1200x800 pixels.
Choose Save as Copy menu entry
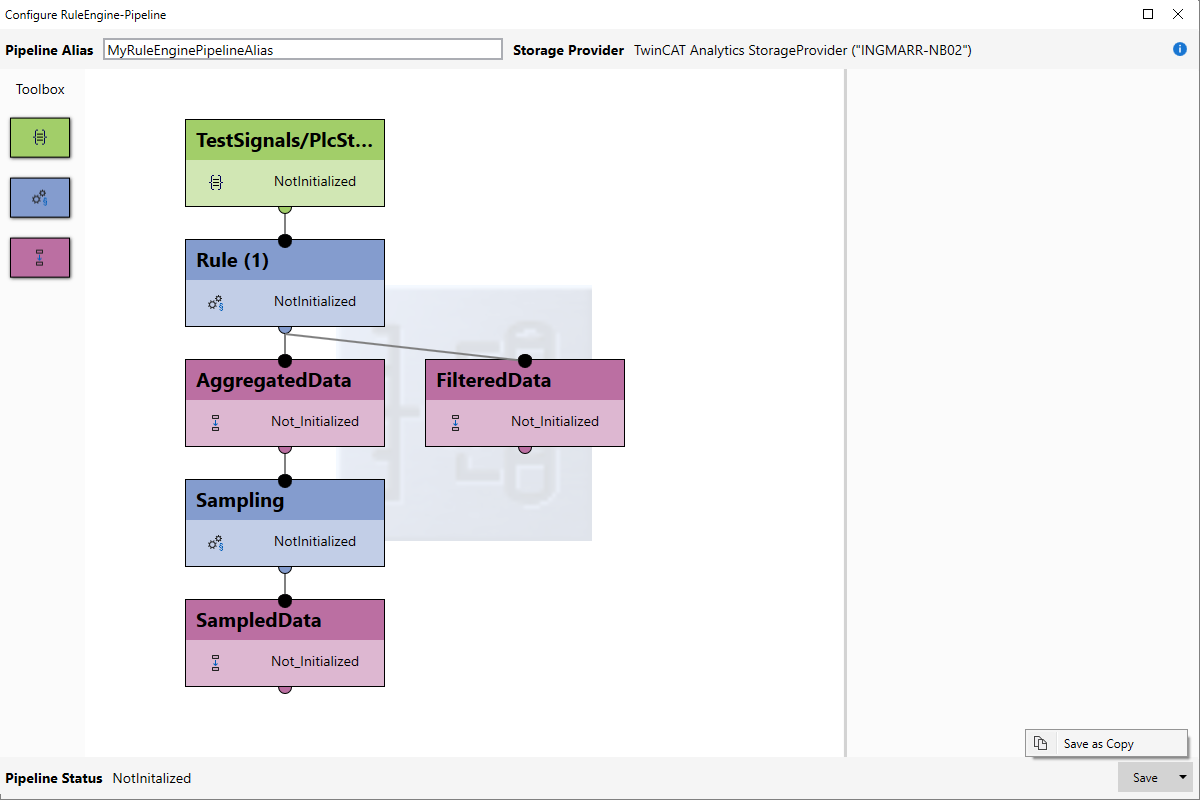tap(1106, 743)
